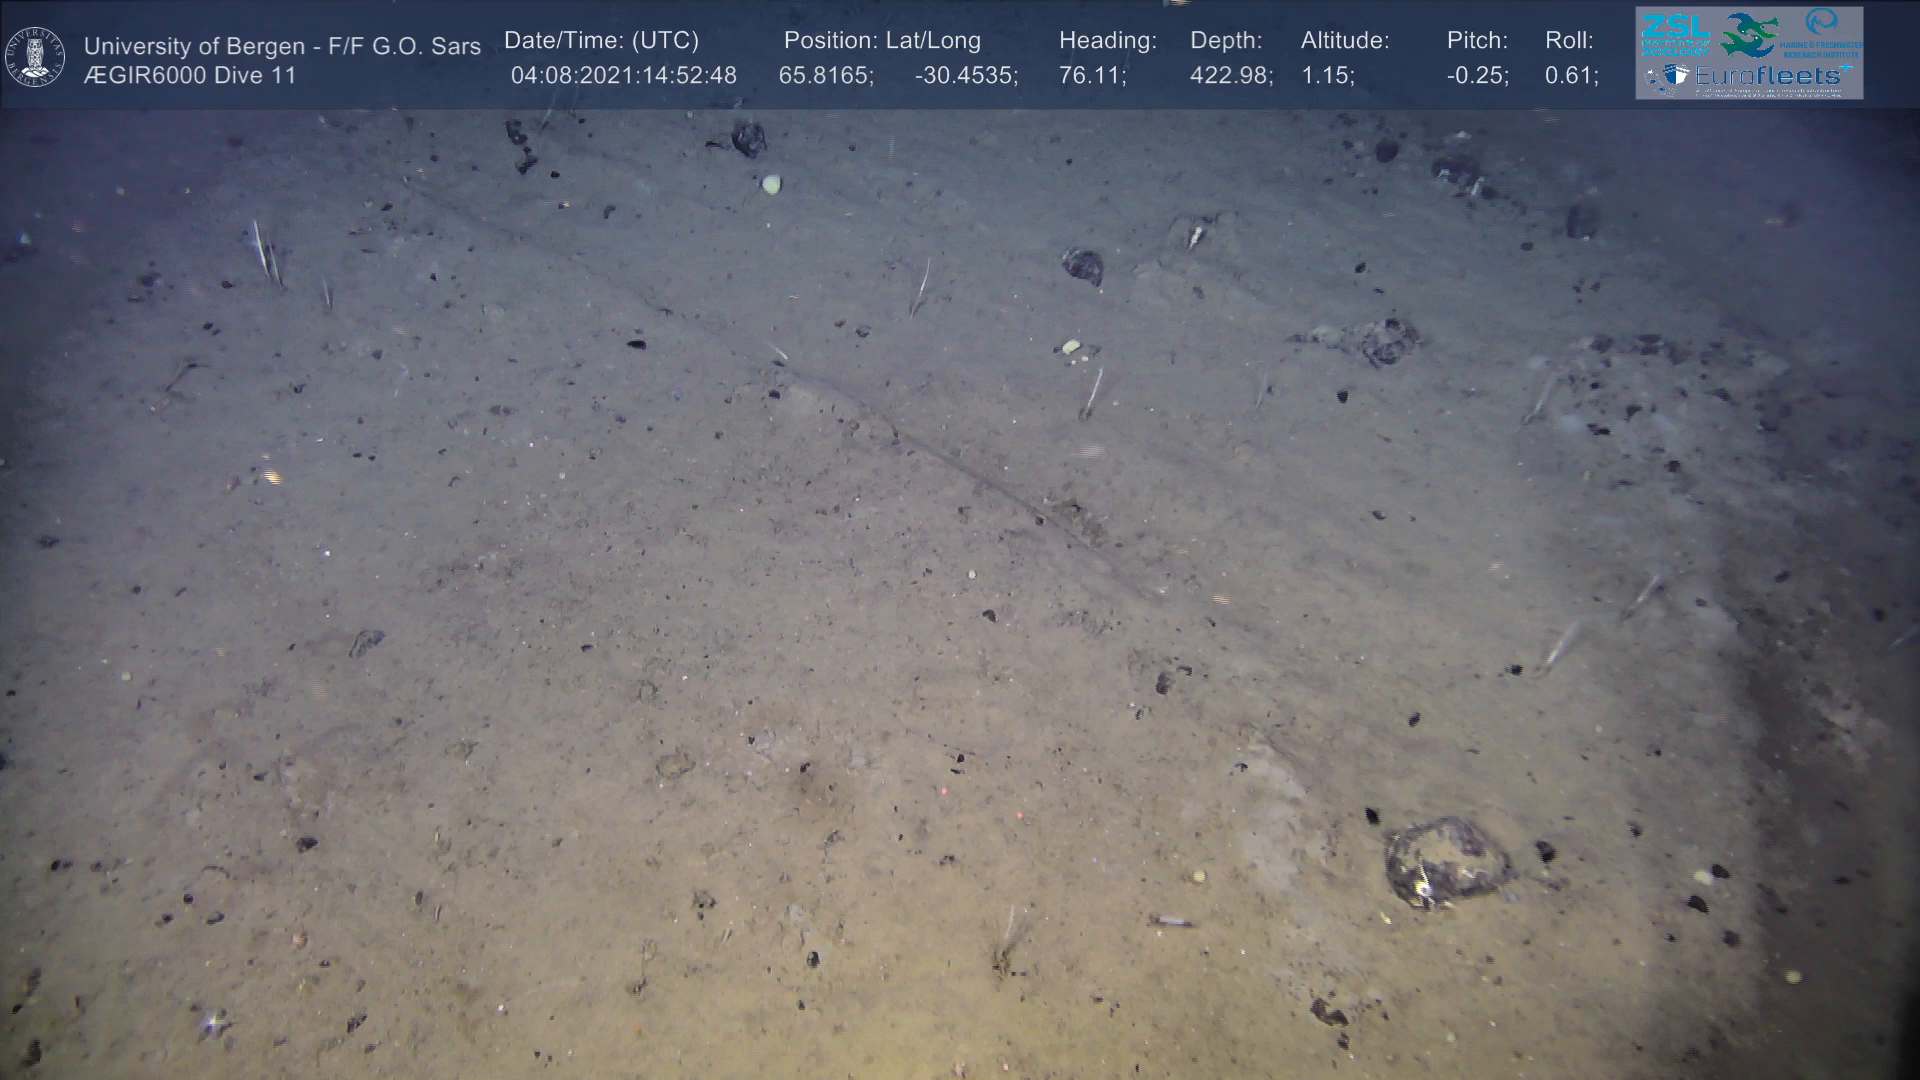Click the green-blue twin fish logo
Image resolution: width=1920 pixels, height=1080 pixels.
tap(1748, 34)
